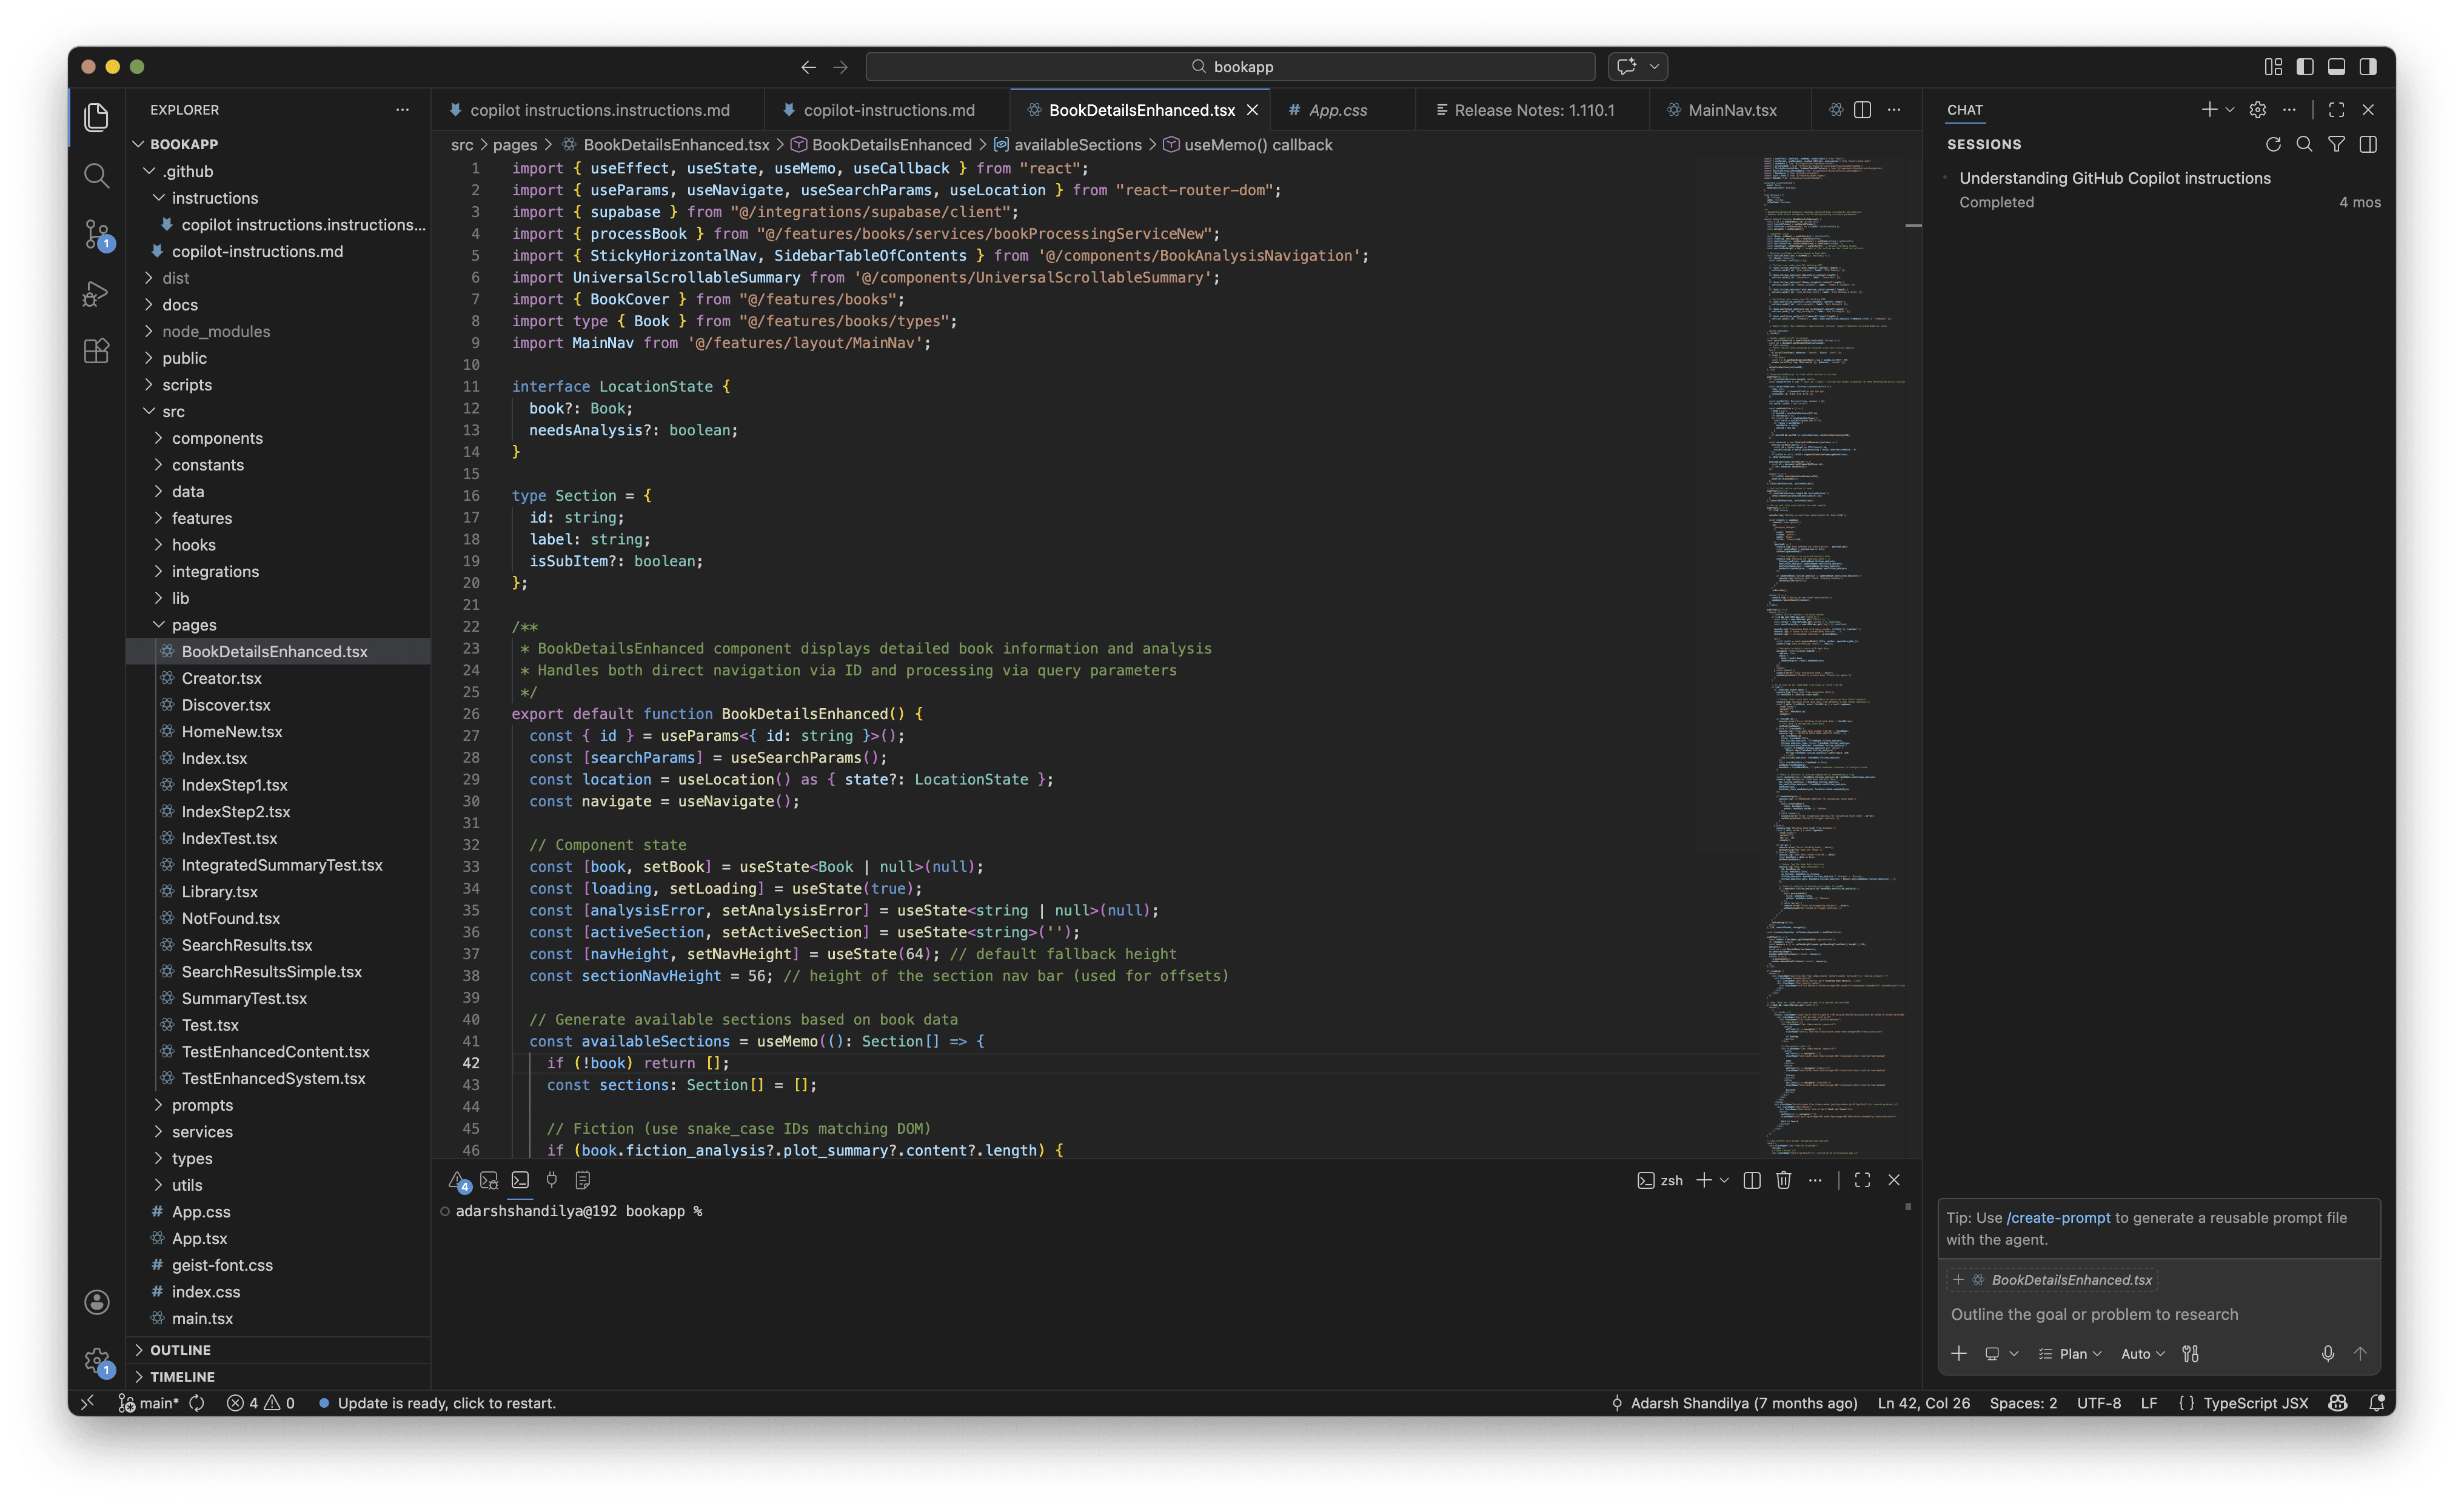Open notifications bell in status bar
The width and height of the screenshot is (2464, 1506).
click(x=2377, y=1403)
